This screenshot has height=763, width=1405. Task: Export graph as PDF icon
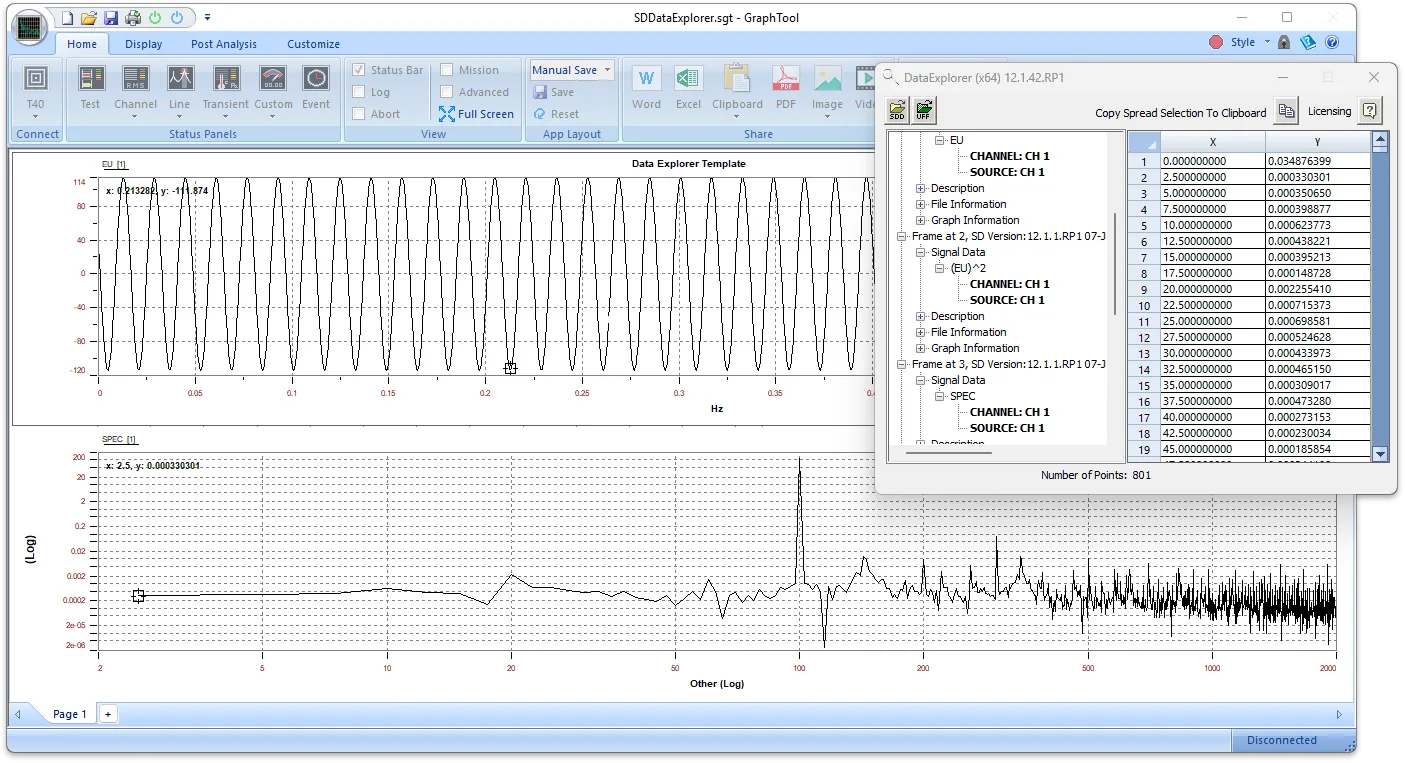[786, 79]
